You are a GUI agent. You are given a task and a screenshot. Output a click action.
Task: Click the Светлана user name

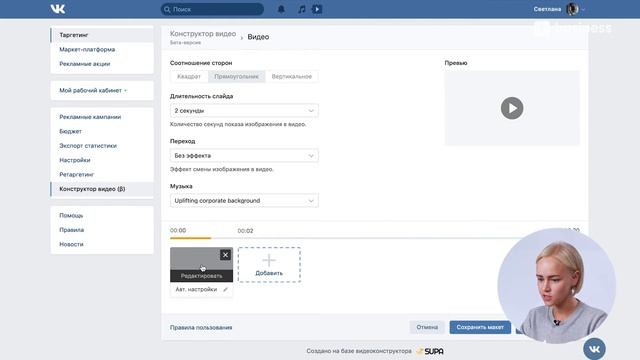coord(547,9)
